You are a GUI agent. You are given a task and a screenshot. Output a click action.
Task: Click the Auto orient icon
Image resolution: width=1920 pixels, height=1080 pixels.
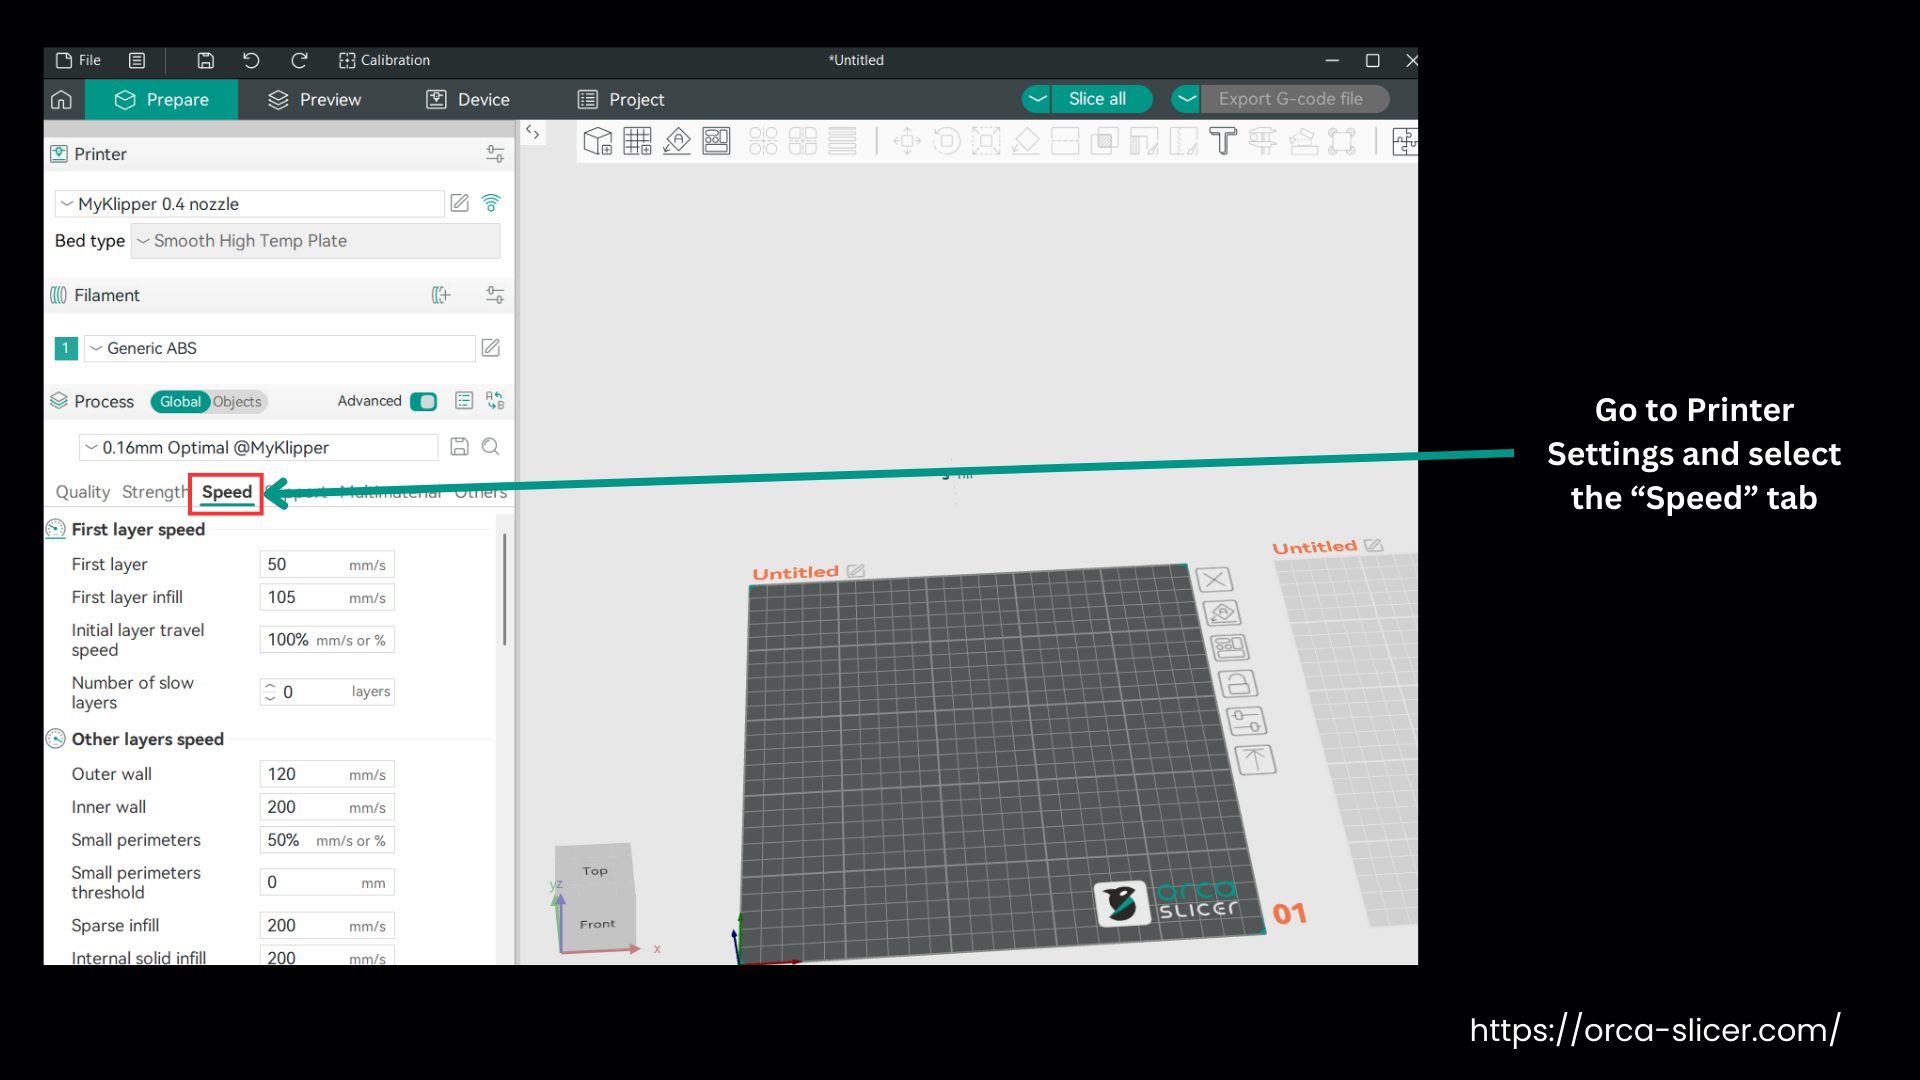[677, 141]
